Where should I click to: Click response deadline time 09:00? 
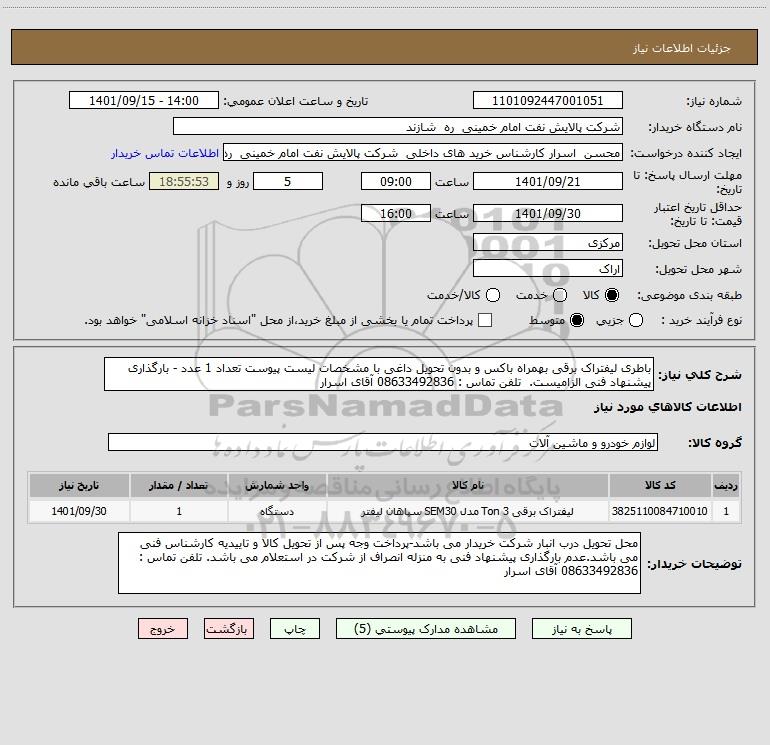[396, 181]
